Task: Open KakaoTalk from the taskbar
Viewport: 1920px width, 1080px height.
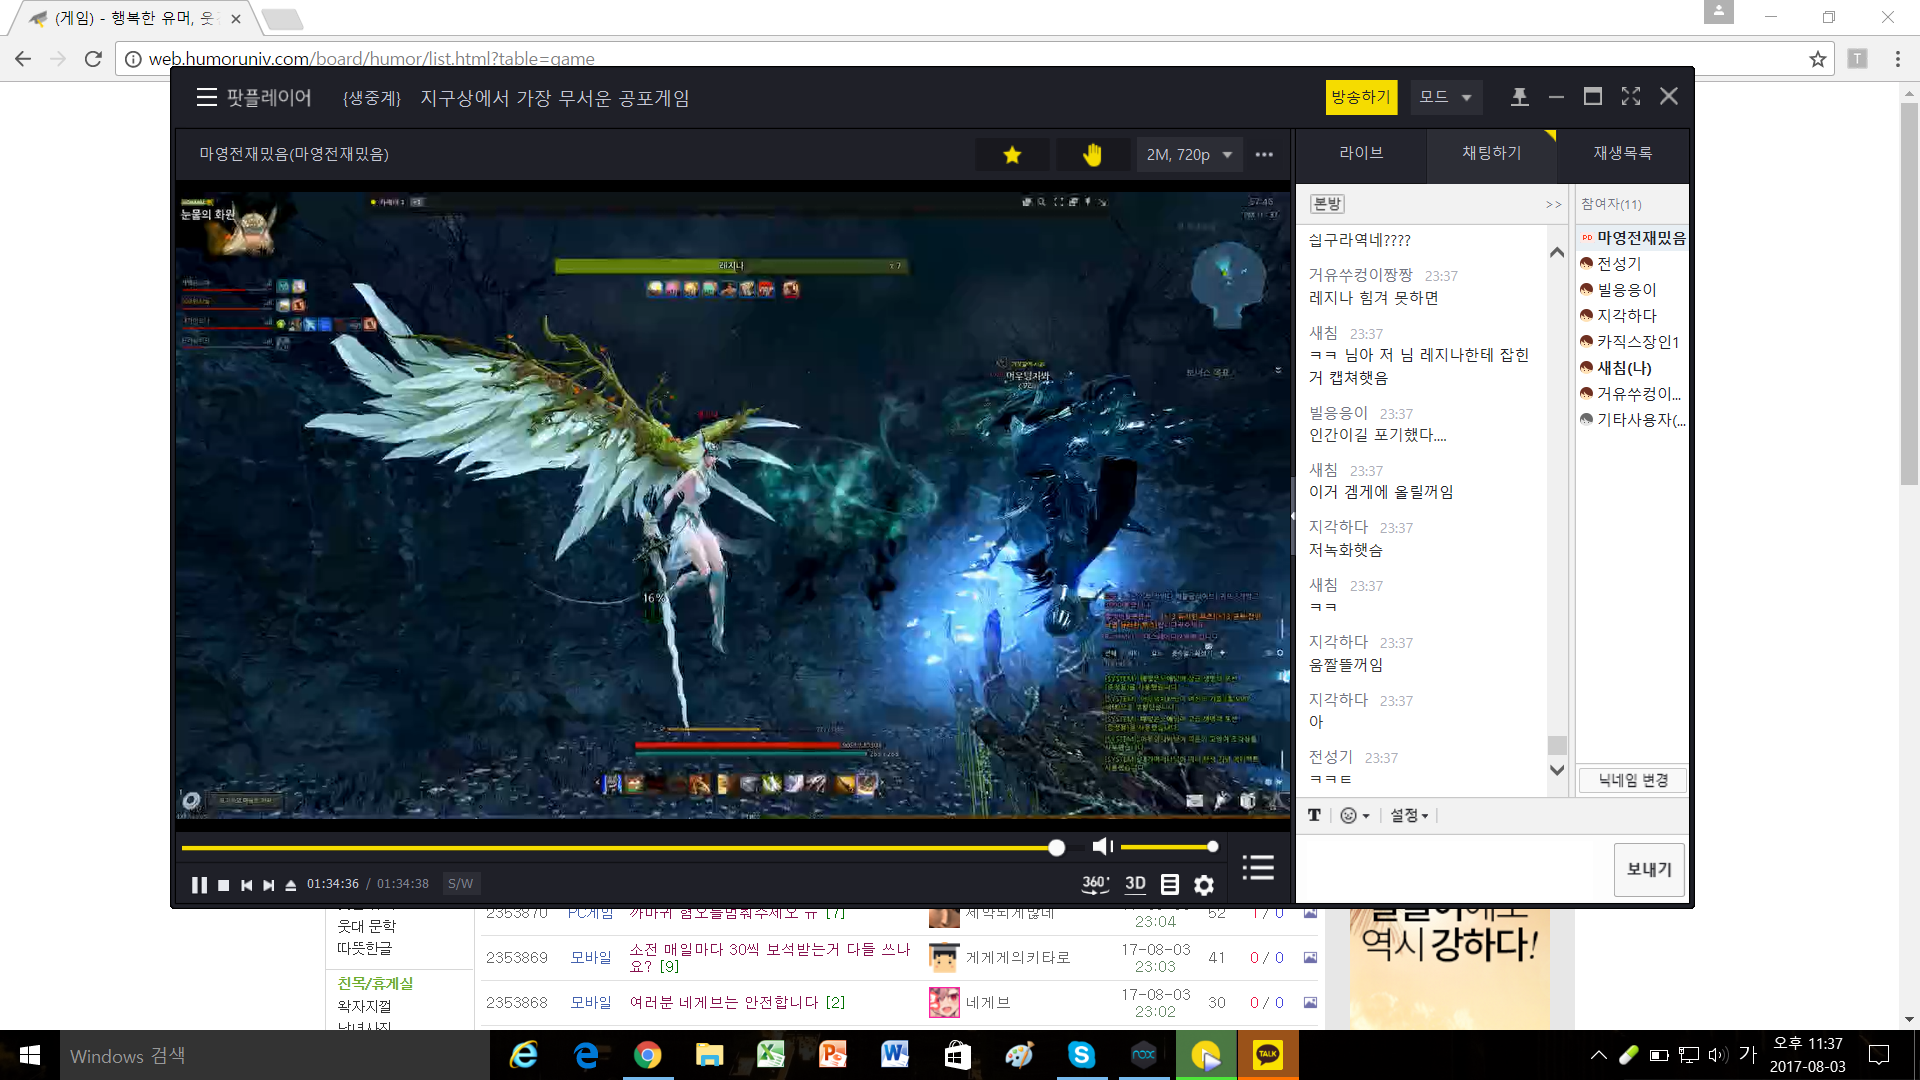Action: point(1268,1055)
